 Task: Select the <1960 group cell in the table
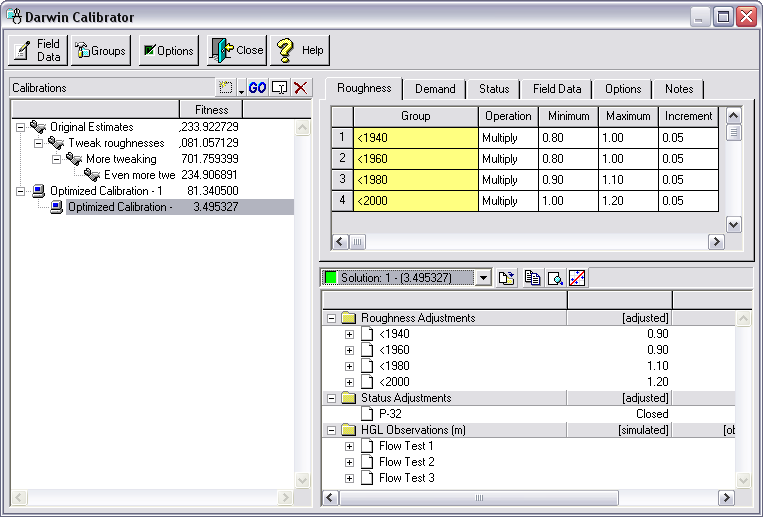pyautogui.click(x=416, y=159)
